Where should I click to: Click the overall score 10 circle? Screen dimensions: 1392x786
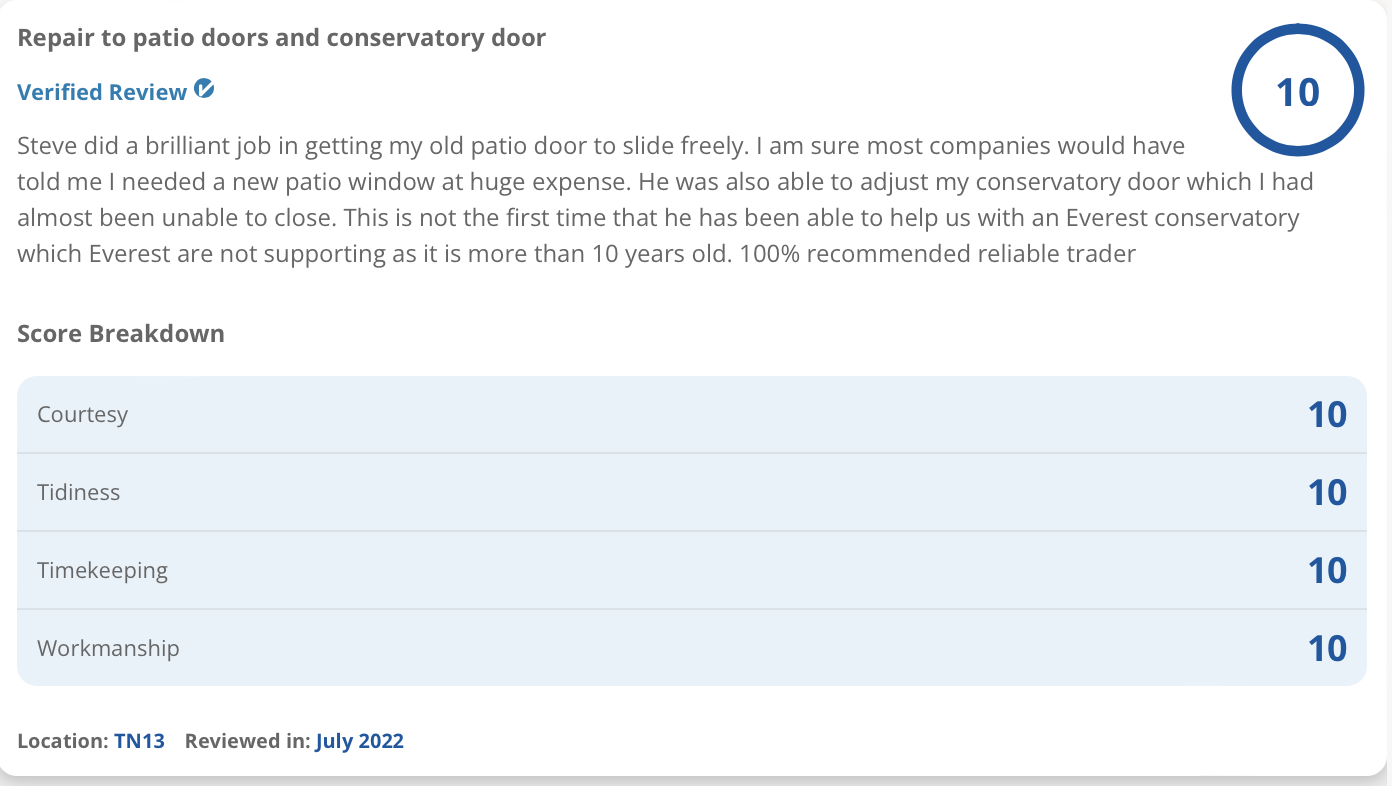[1298, 92]
